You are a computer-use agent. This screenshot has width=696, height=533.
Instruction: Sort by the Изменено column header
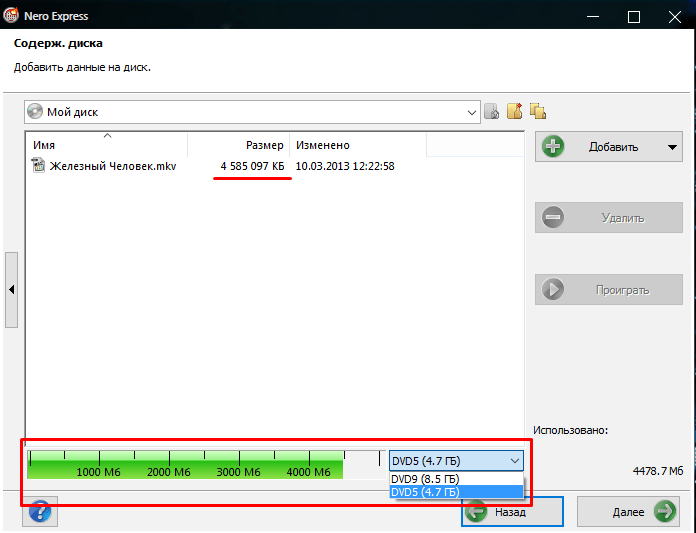click(x=358, y=145)
